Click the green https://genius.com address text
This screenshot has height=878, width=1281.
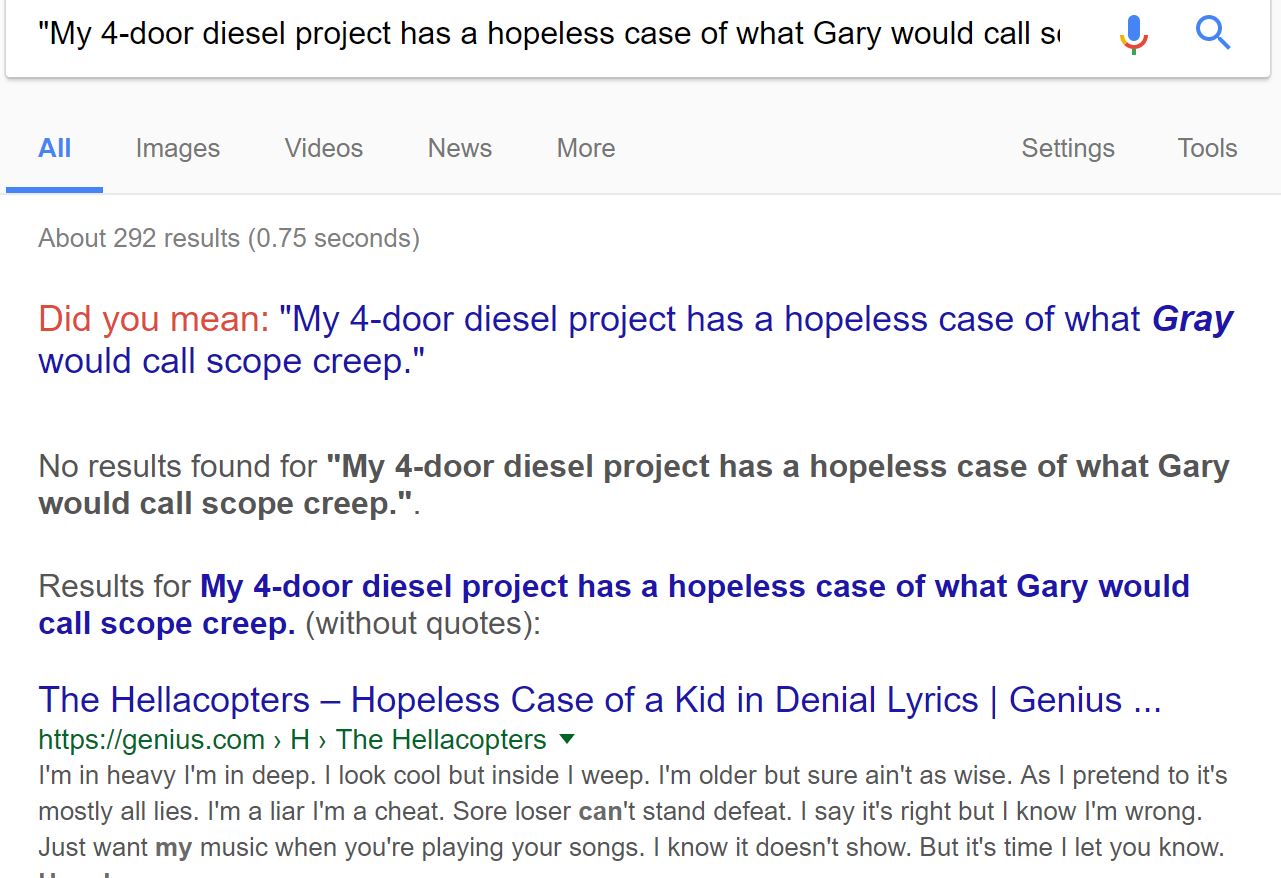tap(151, 740)
